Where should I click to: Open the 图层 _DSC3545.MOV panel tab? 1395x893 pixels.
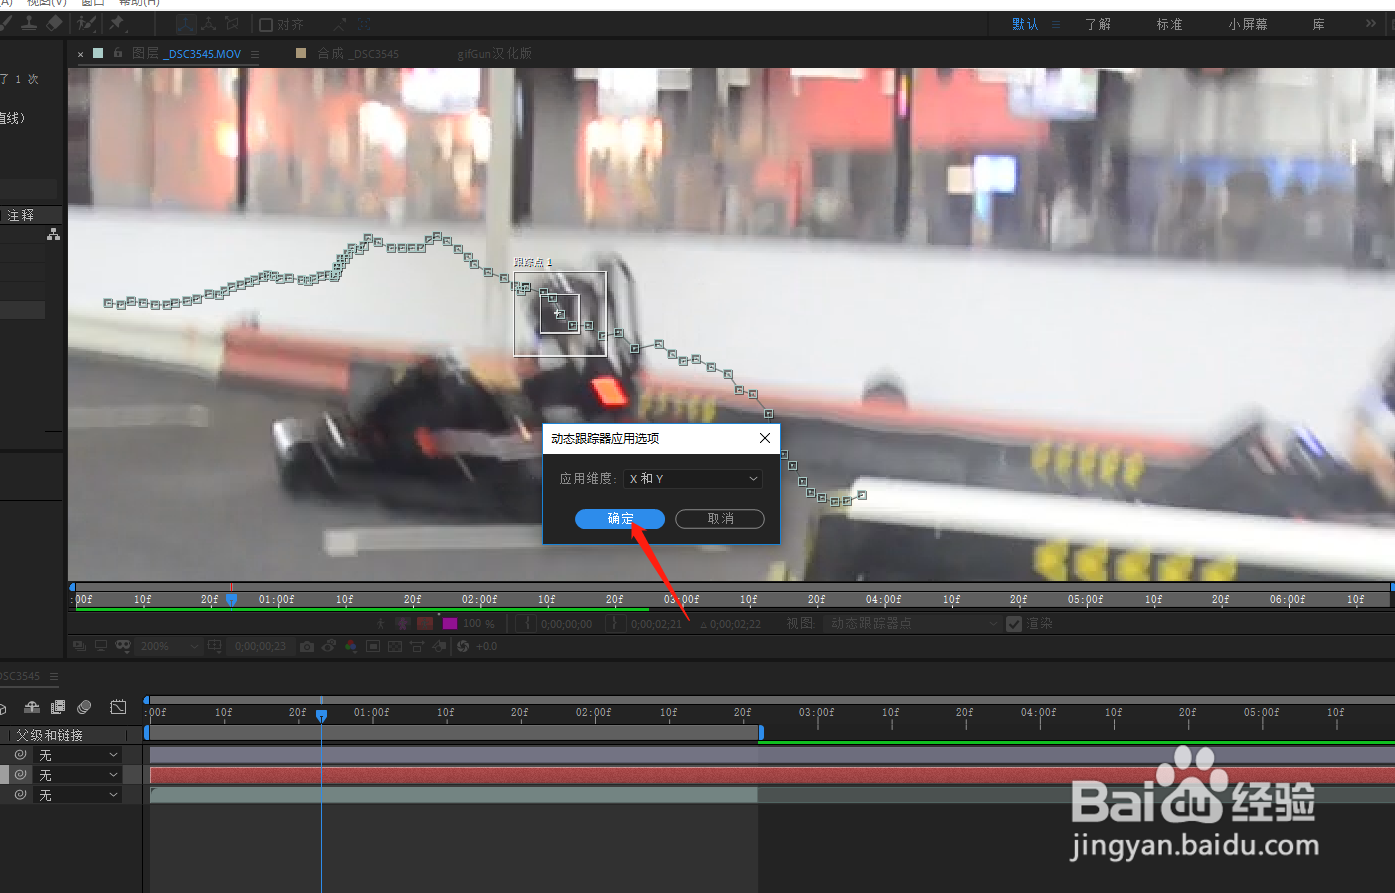coord(186,53)
